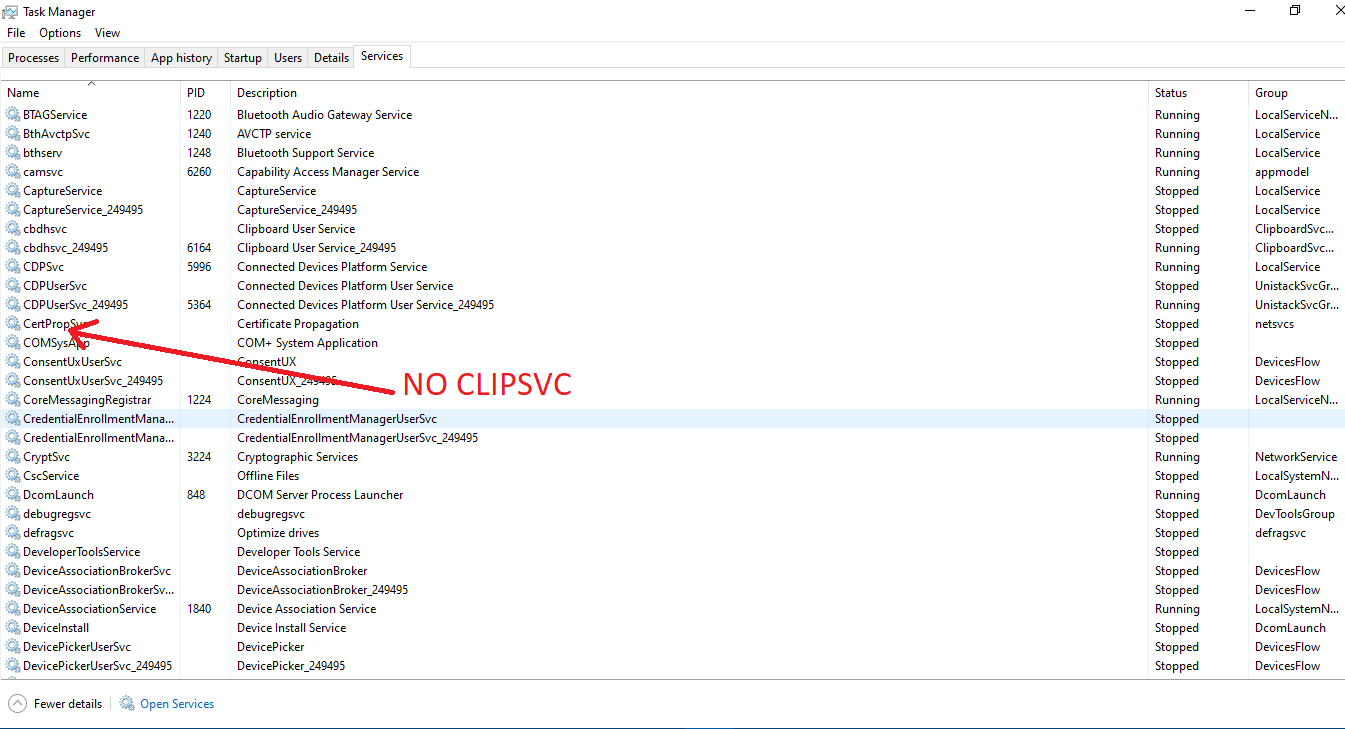Screen dimensions: 1345x729
Task: Click the netsvcs group cell
Action: (x=1275, y=324)
